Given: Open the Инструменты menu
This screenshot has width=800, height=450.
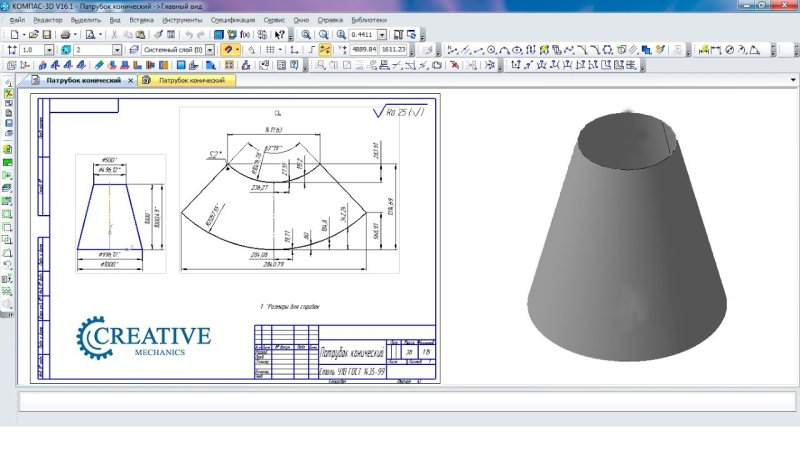Looking at the screenshot, I should click(181, 19).
